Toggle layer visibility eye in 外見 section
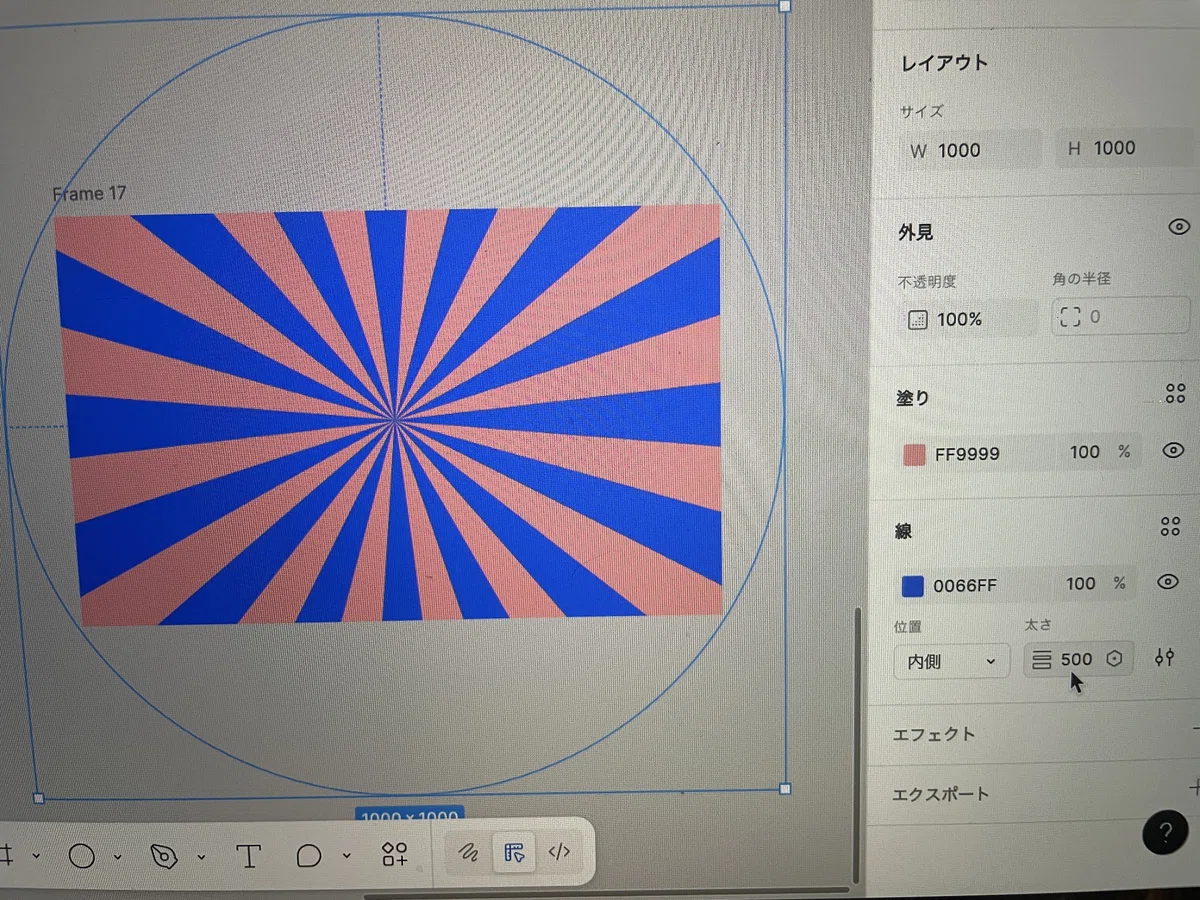The image size is (1200, 900). tap(1179, 227)
